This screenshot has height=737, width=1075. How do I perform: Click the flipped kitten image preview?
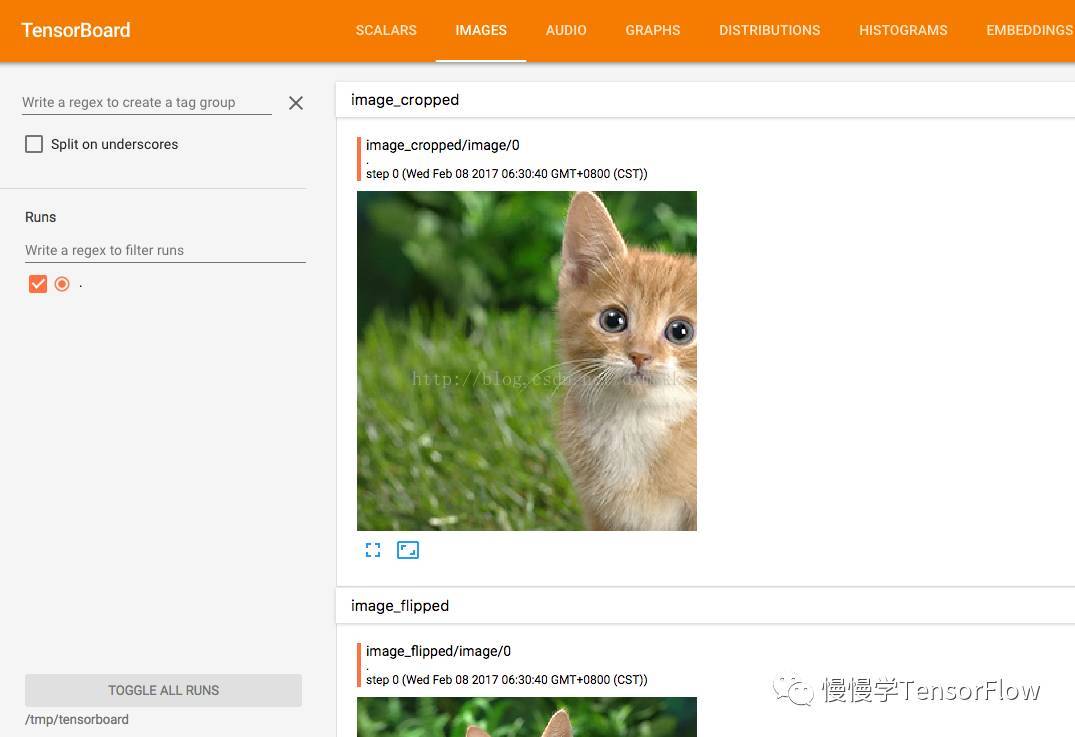click(x=527, y=717)
